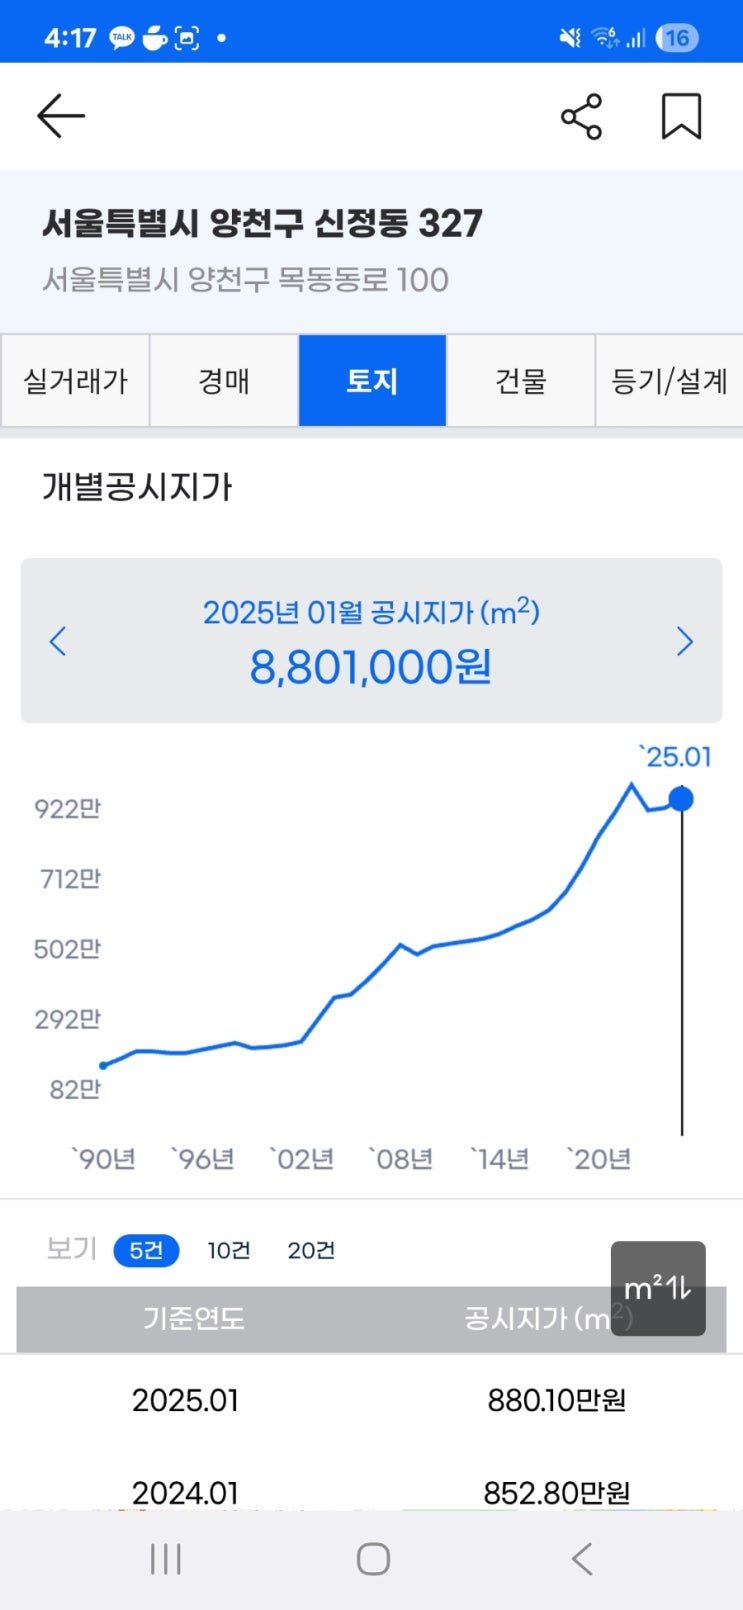Open the 건물 tab
This screenshot has height=1610, width=743.
(x=521, y=381)
